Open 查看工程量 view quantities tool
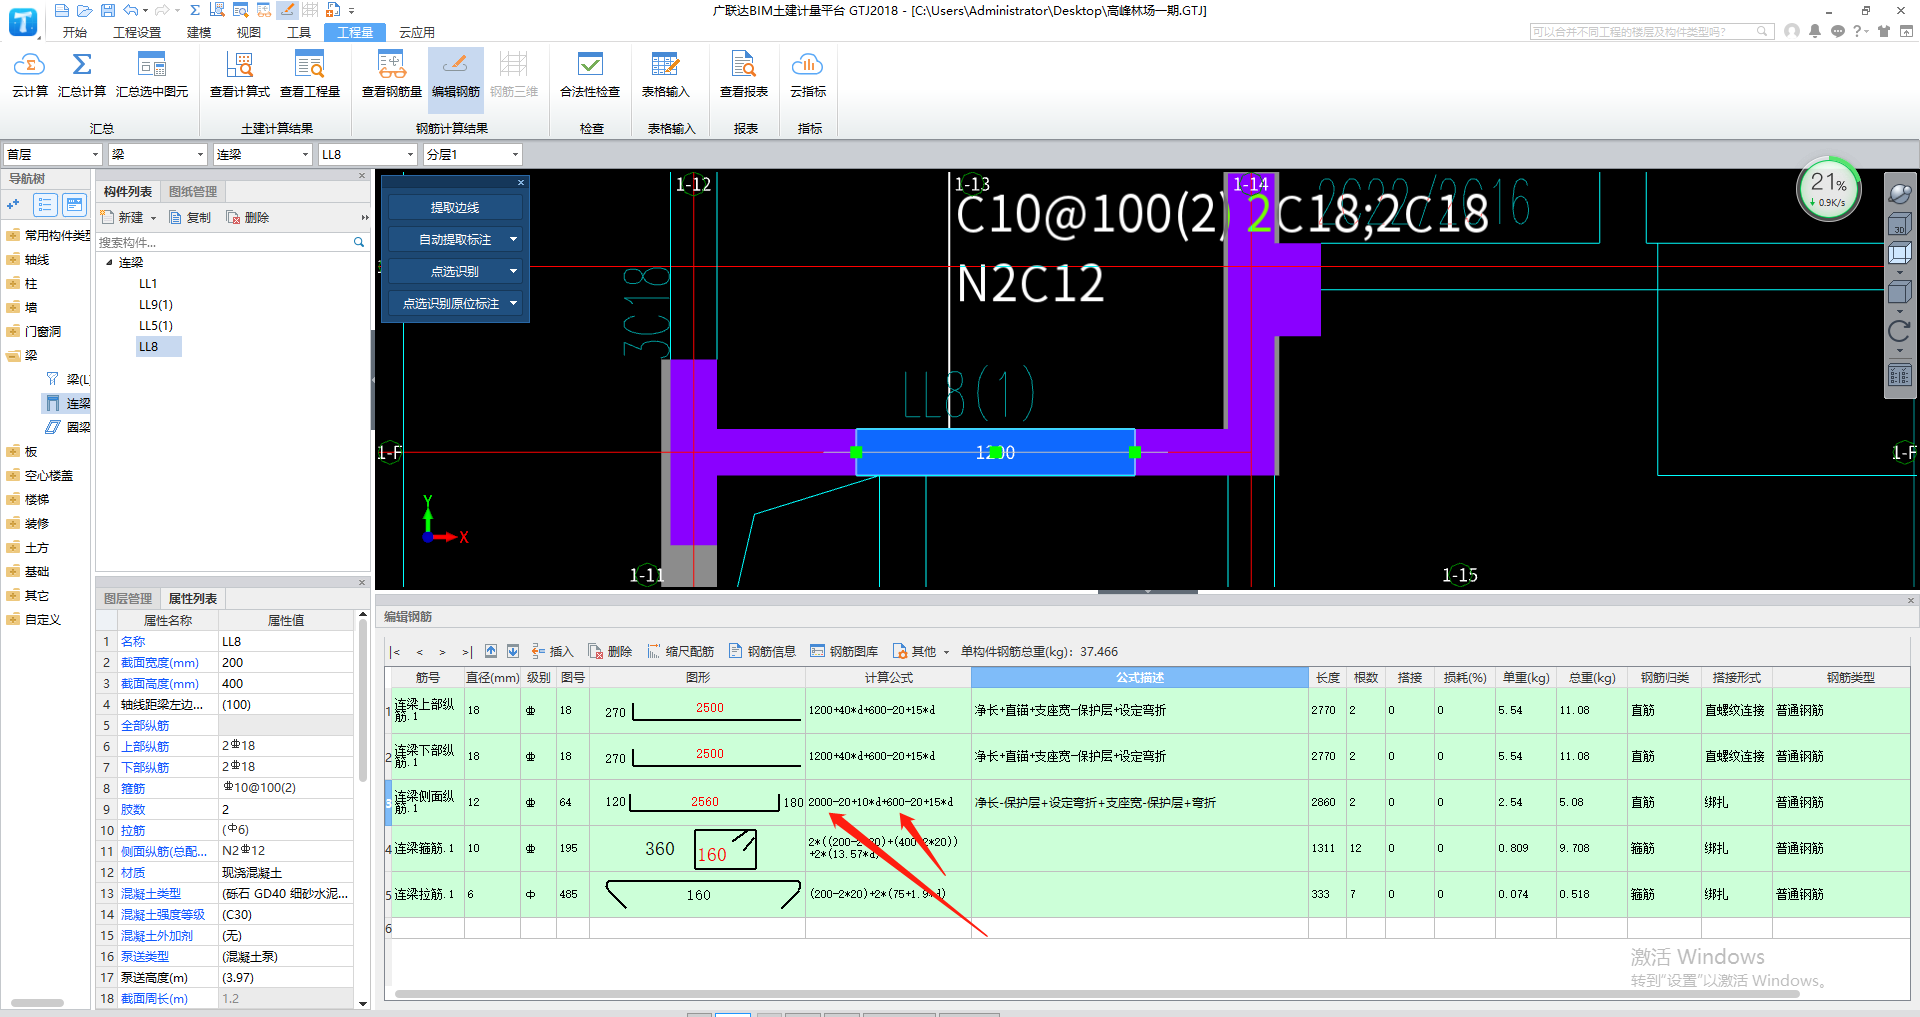This screenshot has width=1920, height=1017. pyautogui.click(x=310, y=75)
